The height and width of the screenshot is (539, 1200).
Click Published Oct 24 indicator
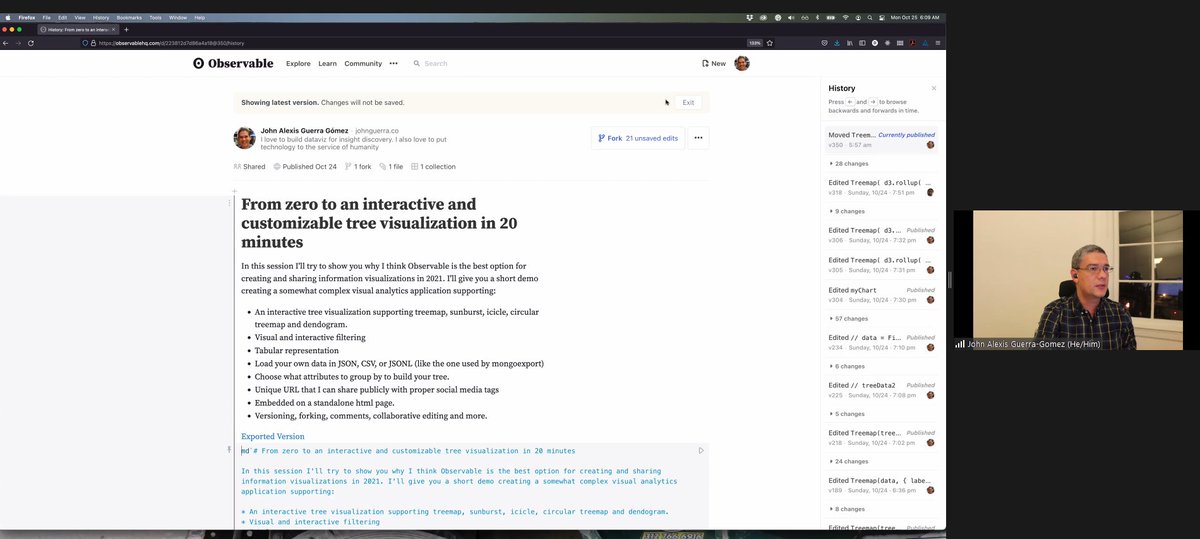[305, 167]
